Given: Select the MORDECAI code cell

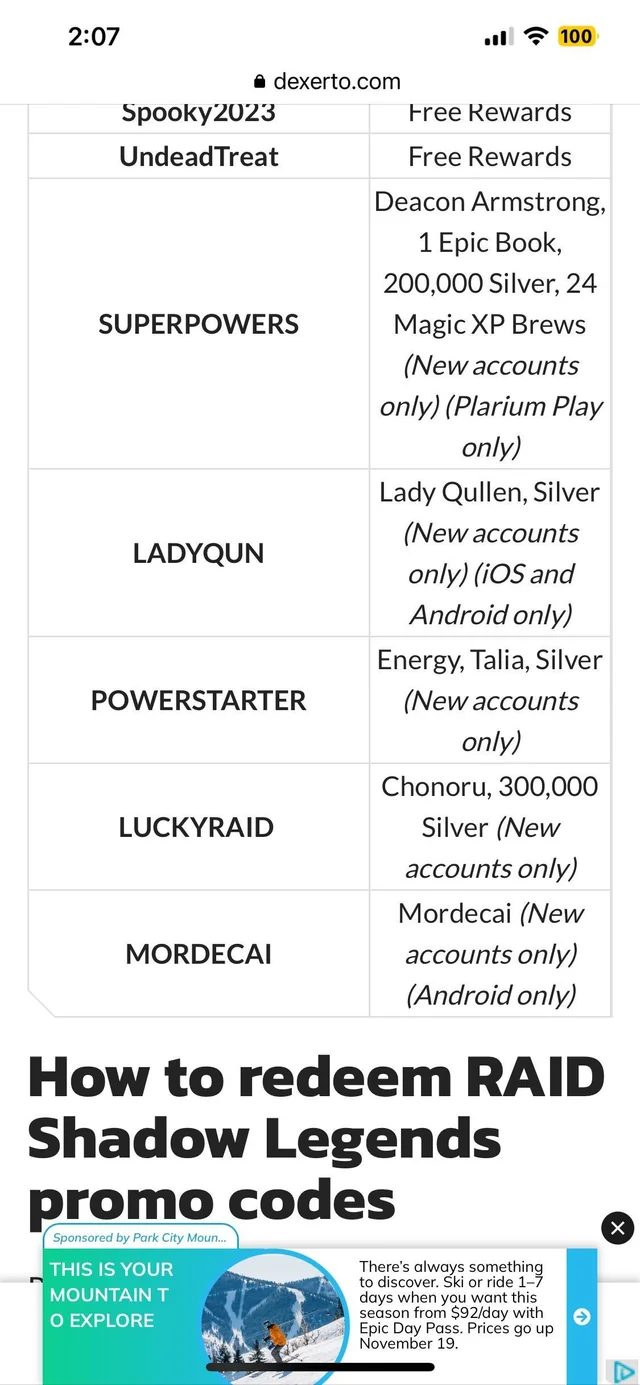Looking at the screenshot, I should point(198,953).
